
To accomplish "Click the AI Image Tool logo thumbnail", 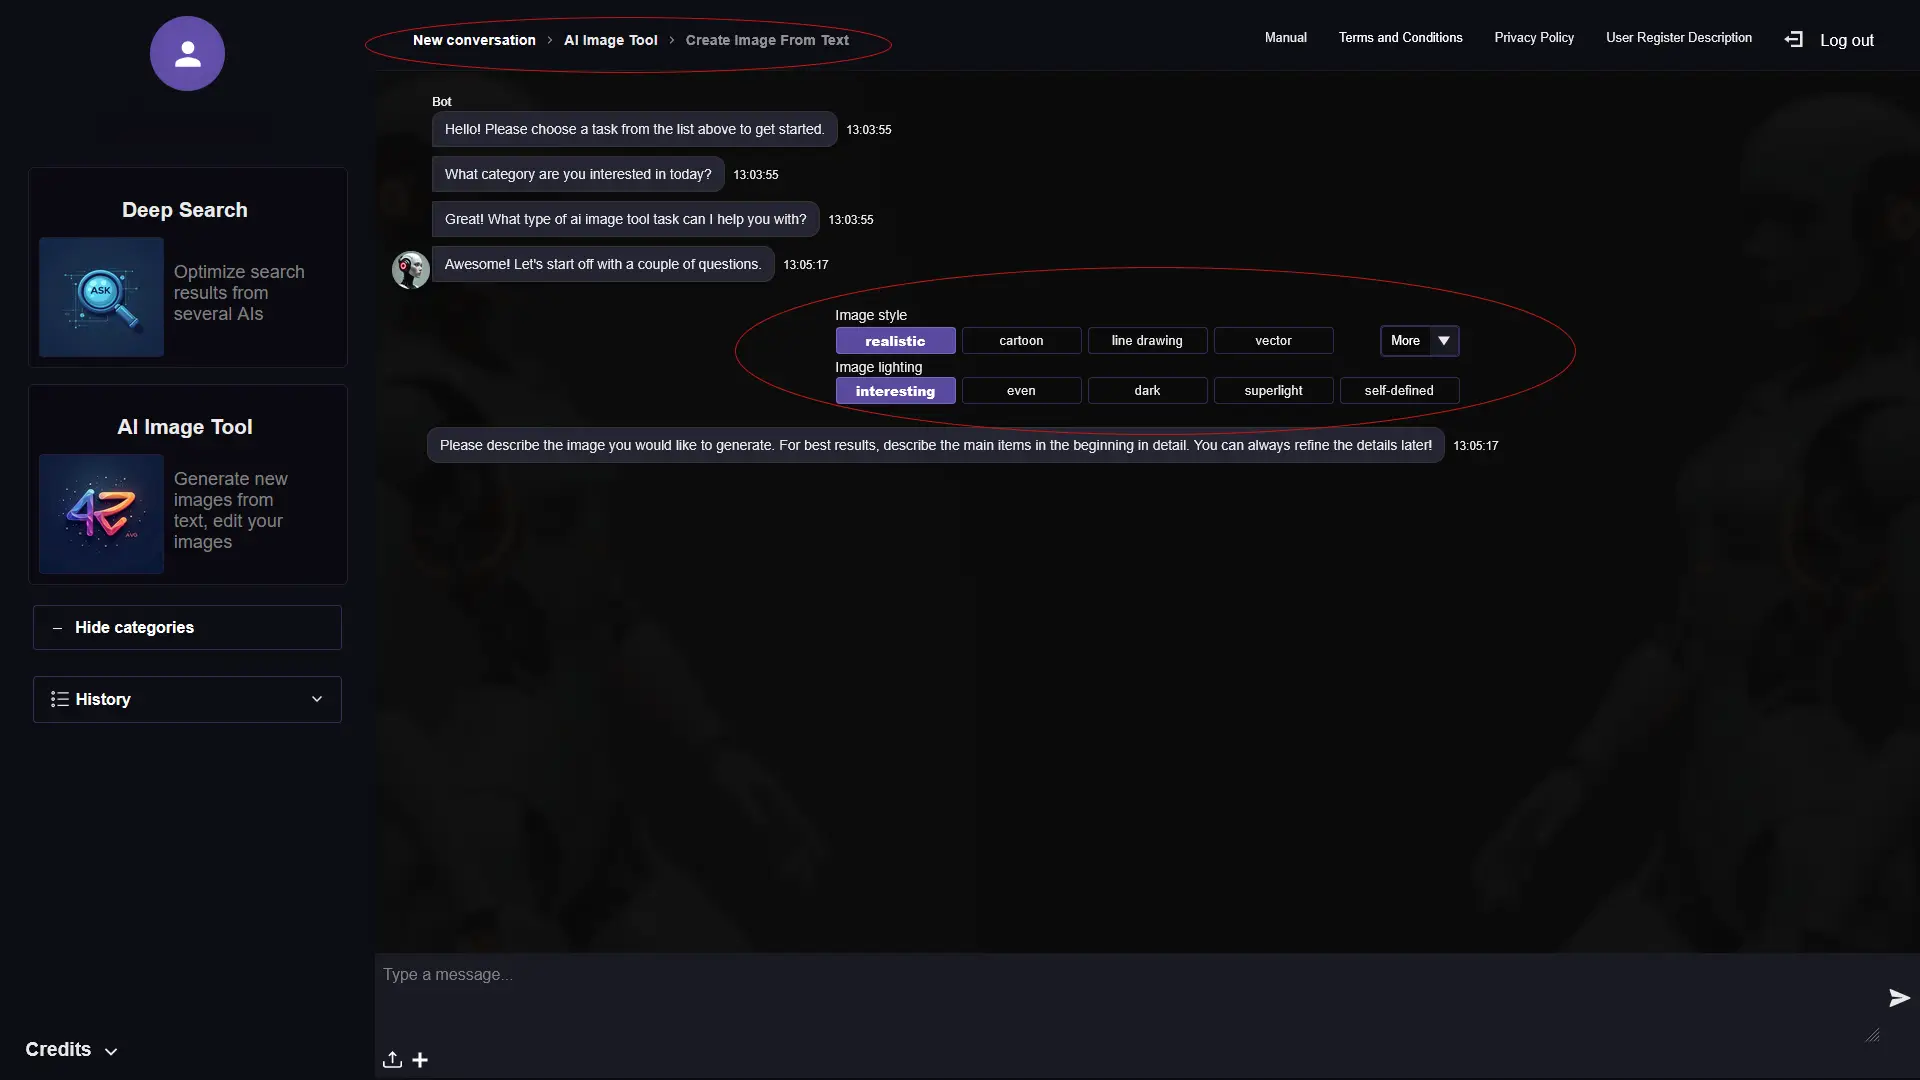I will pyautogui.click(x=101, y=514).
